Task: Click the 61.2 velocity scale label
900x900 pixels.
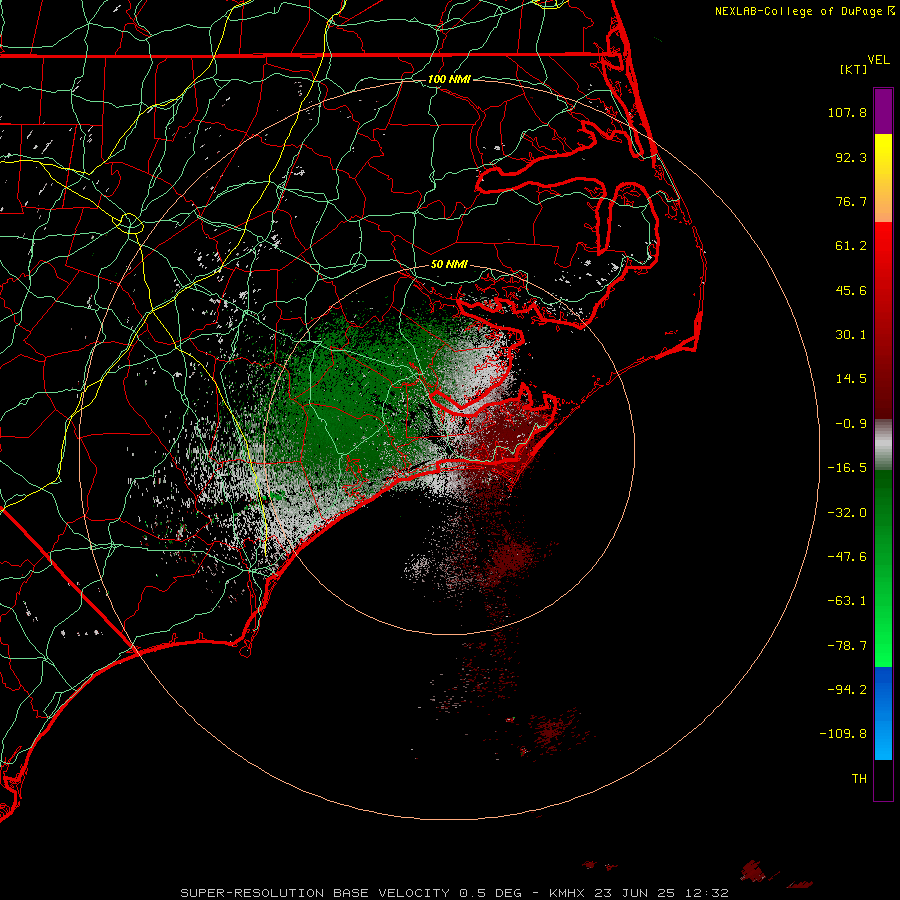Action: 851,246
